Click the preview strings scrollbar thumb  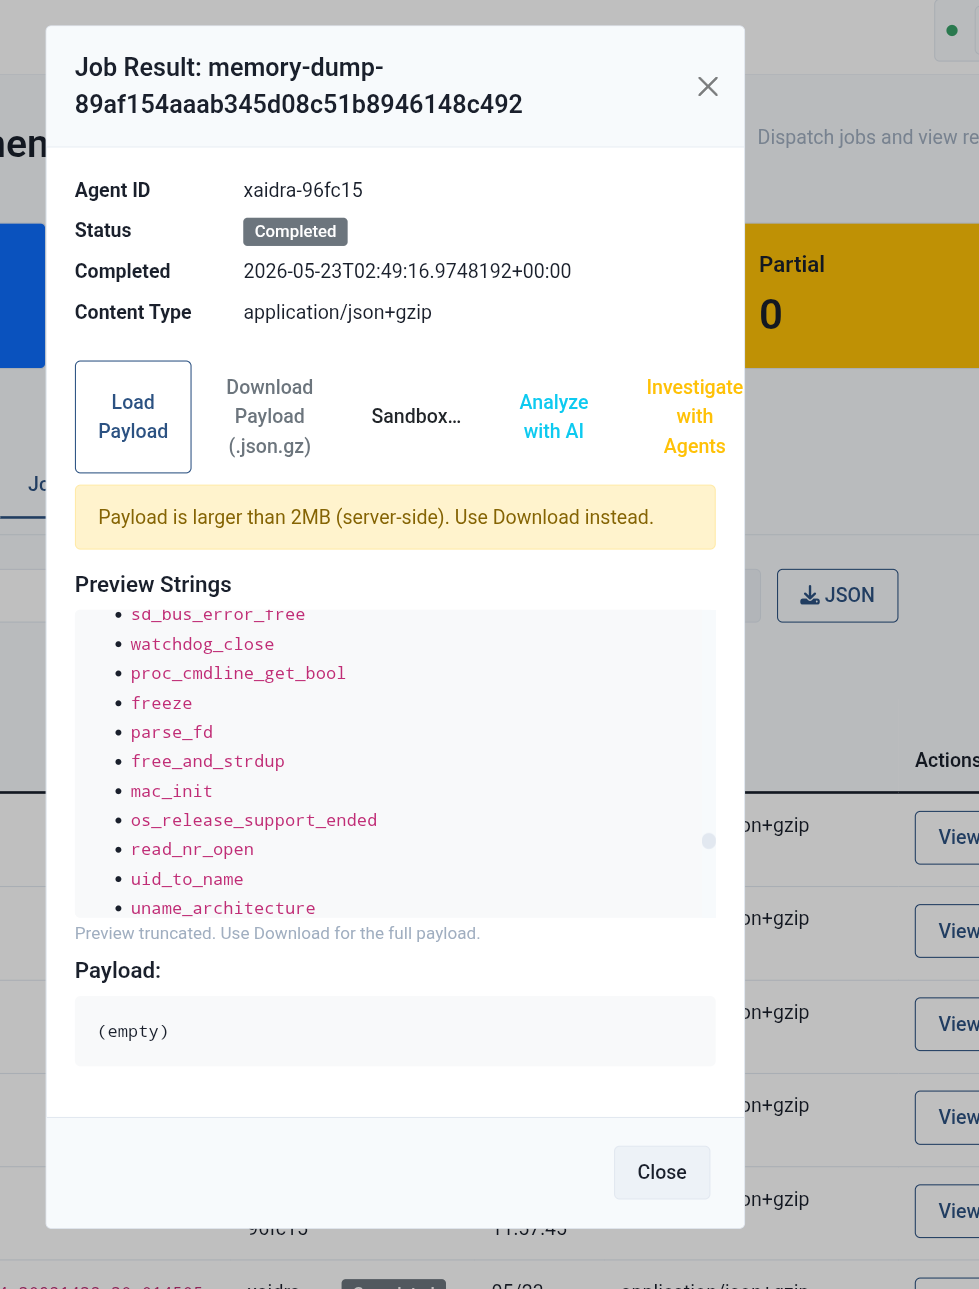[x=709, y=841]
